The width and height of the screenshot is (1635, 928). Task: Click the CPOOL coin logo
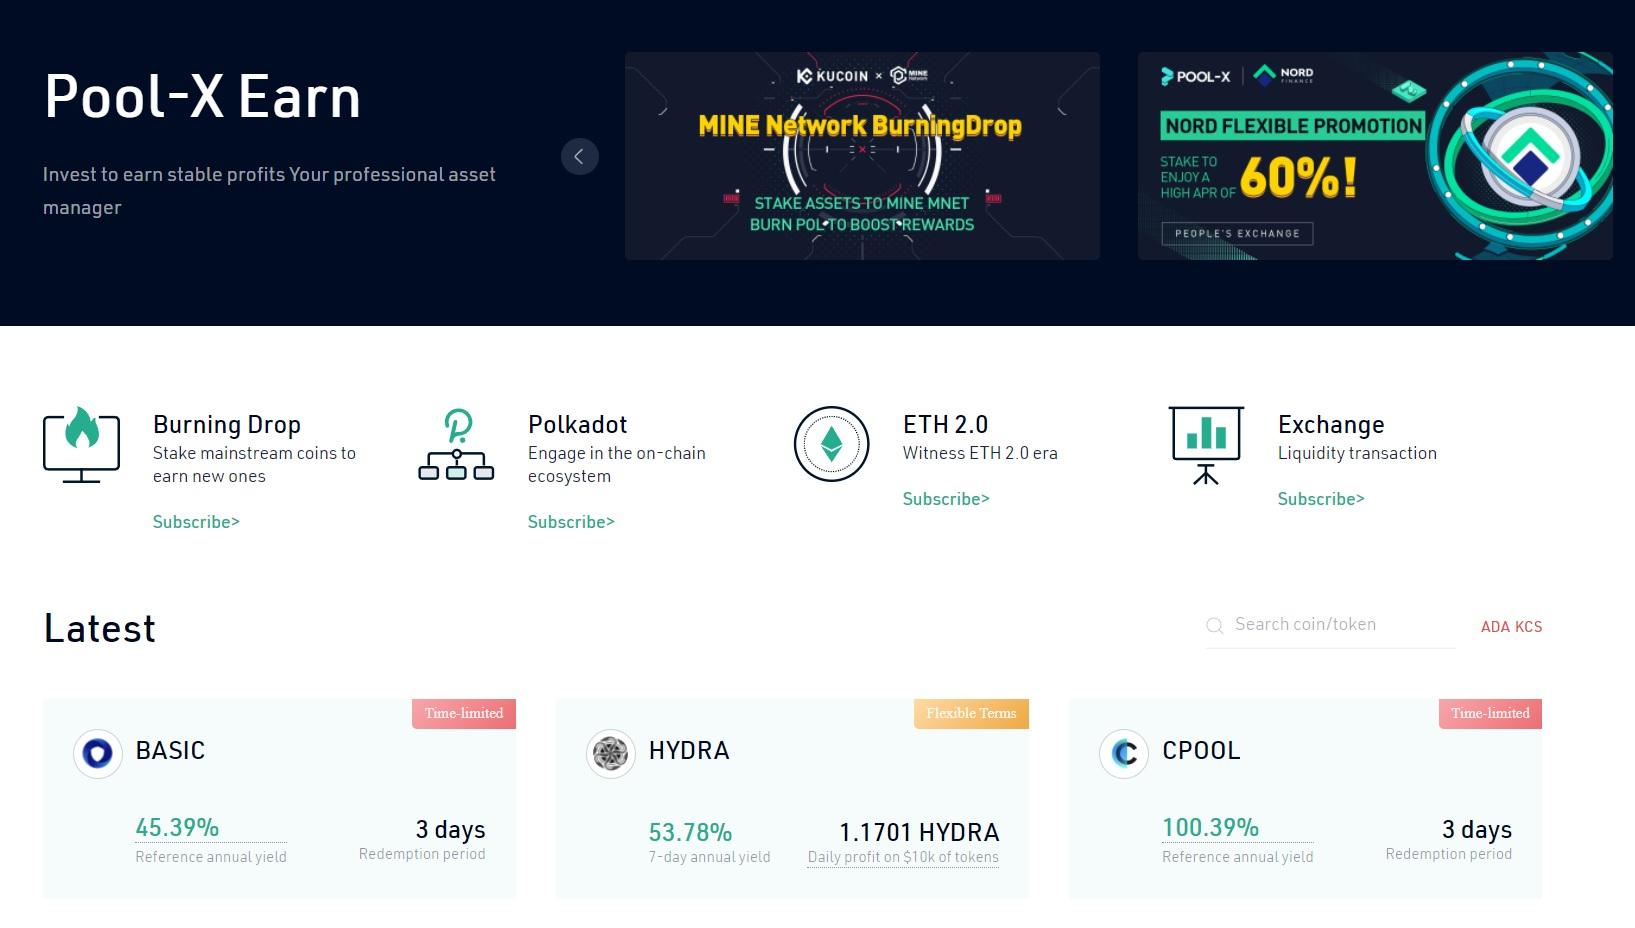point(1124,753)
